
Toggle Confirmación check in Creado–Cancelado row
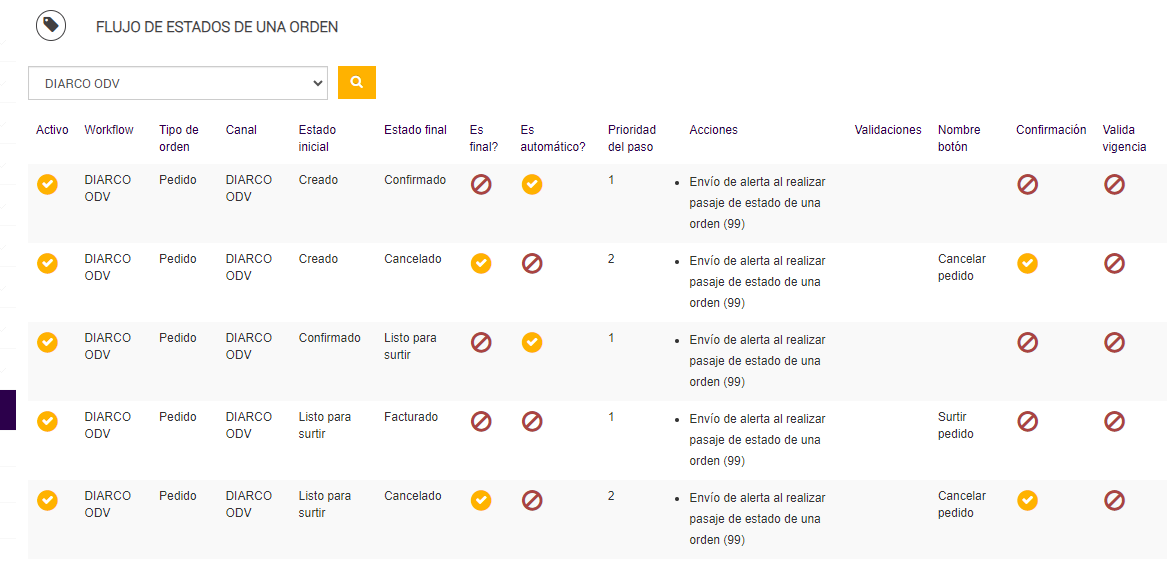1027,263
